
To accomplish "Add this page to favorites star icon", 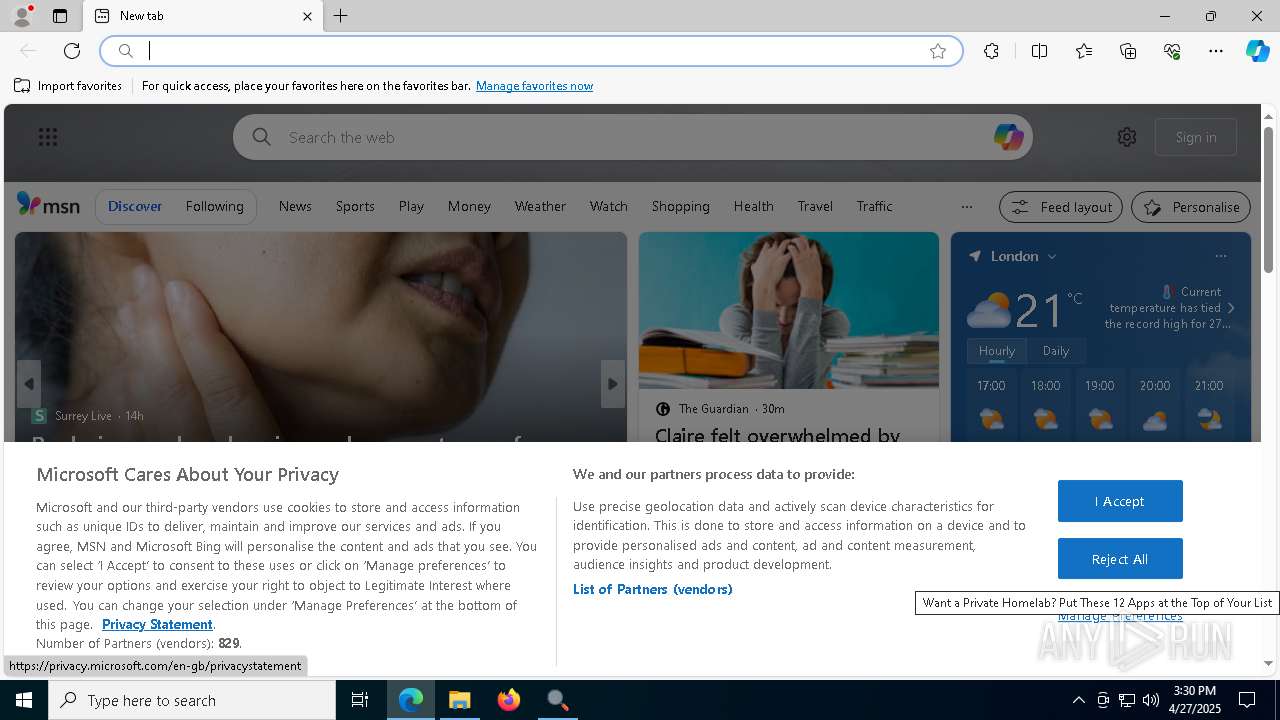I will click(937, 51).
